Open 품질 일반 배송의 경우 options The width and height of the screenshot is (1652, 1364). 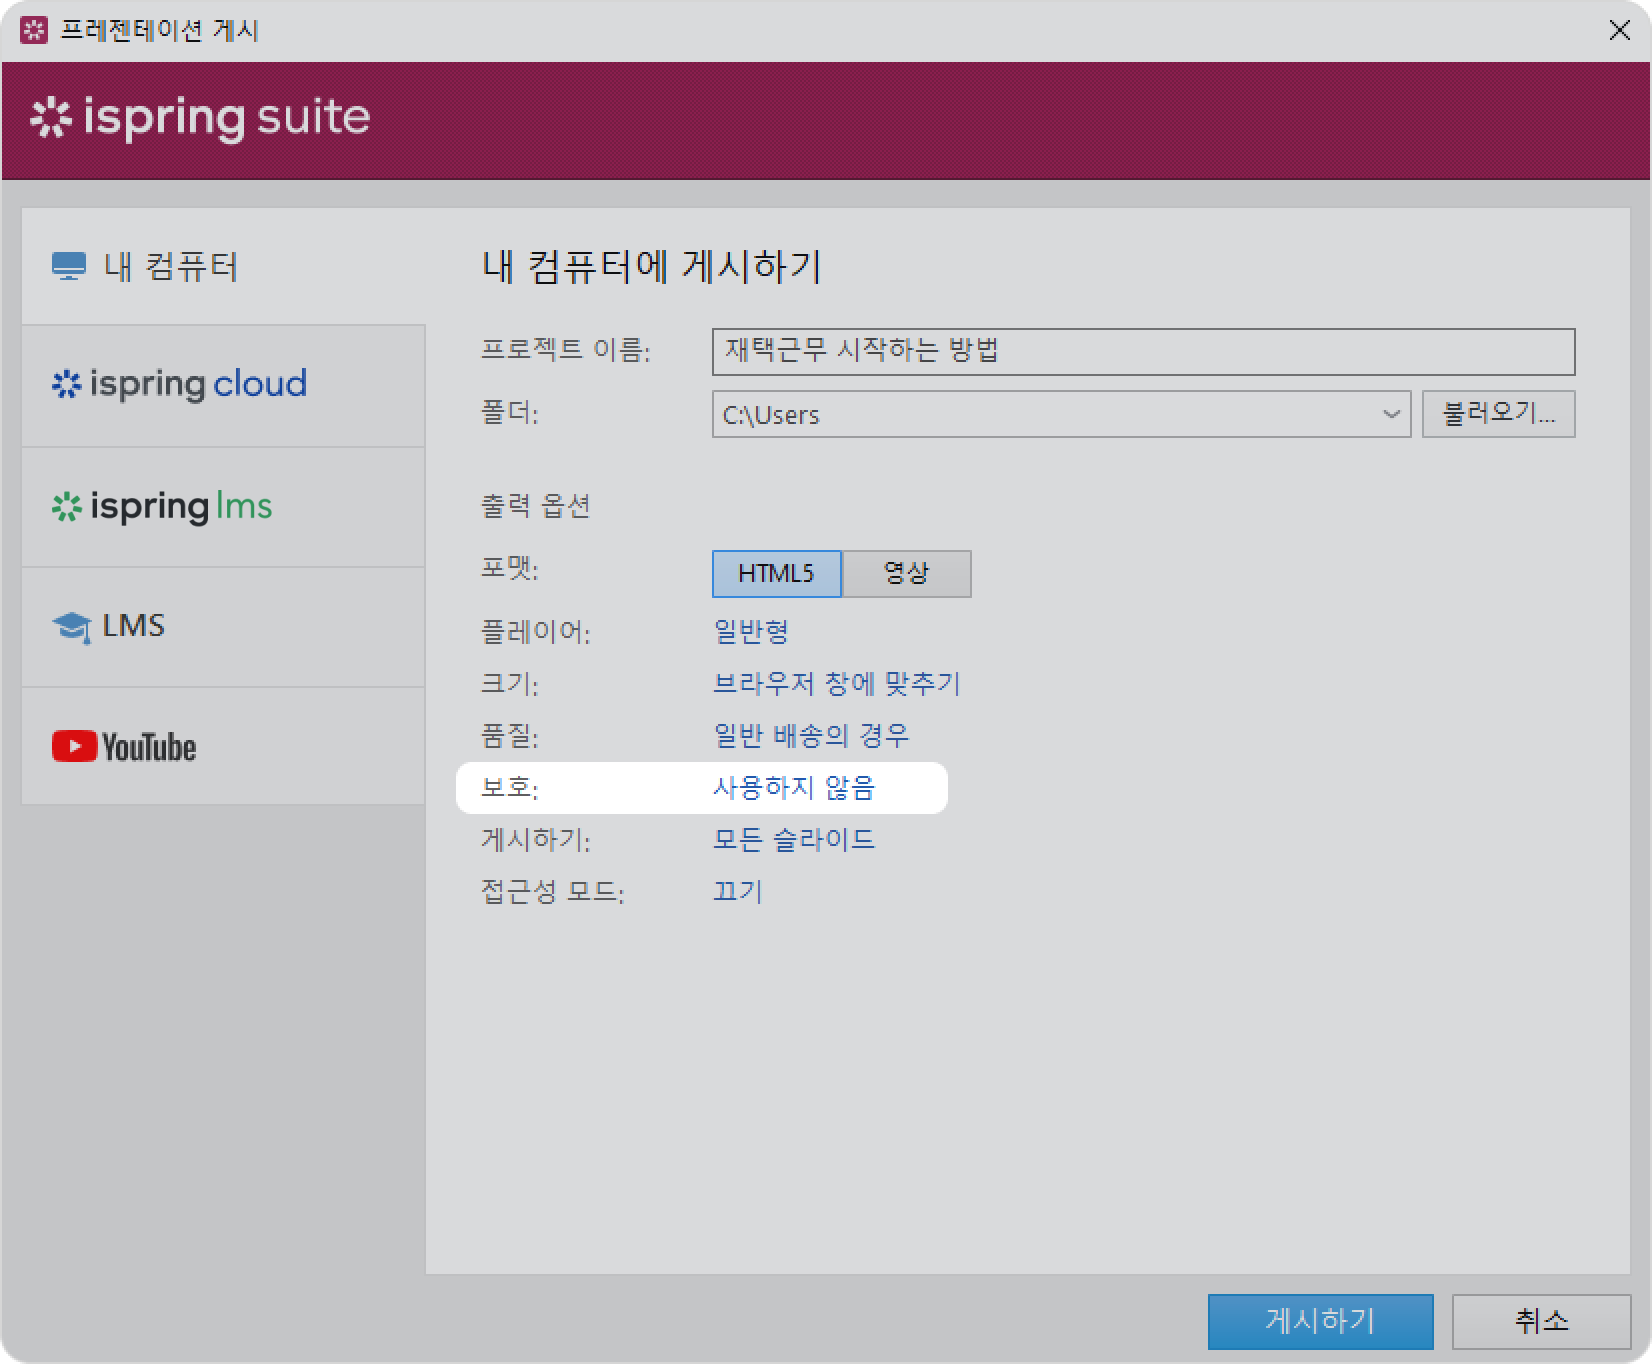point(810,736)
